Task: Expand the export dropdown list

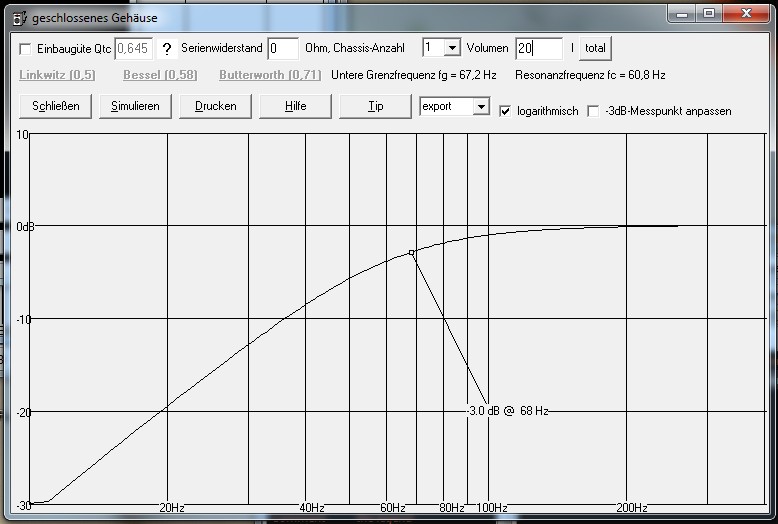Action: click(x=480, y=106)
